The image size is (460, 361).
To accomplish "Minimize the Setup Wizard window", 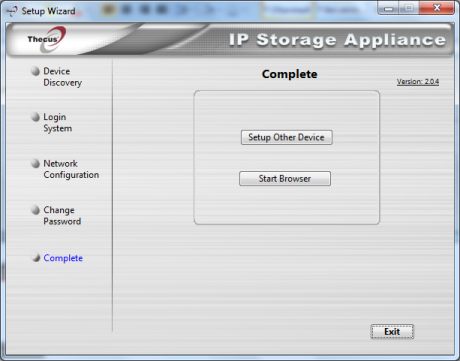I will [388, 8].
